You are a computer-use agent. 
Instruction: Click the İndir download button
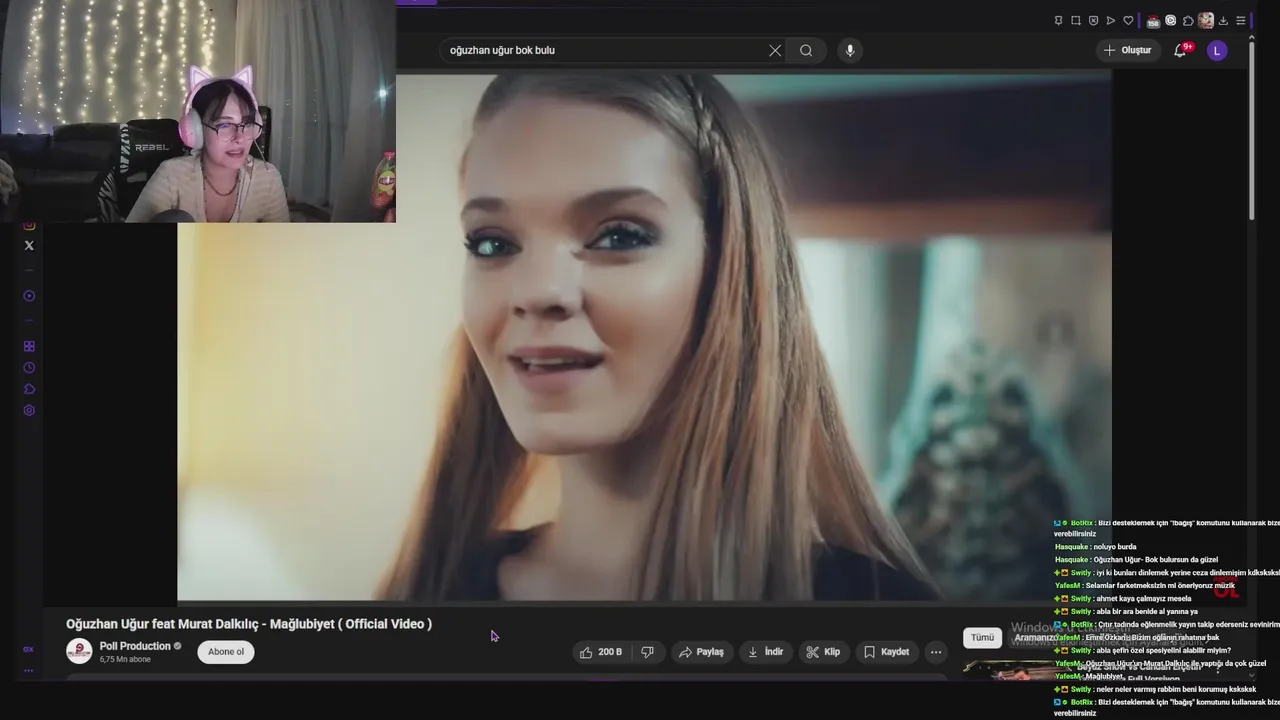pos(765,652)
